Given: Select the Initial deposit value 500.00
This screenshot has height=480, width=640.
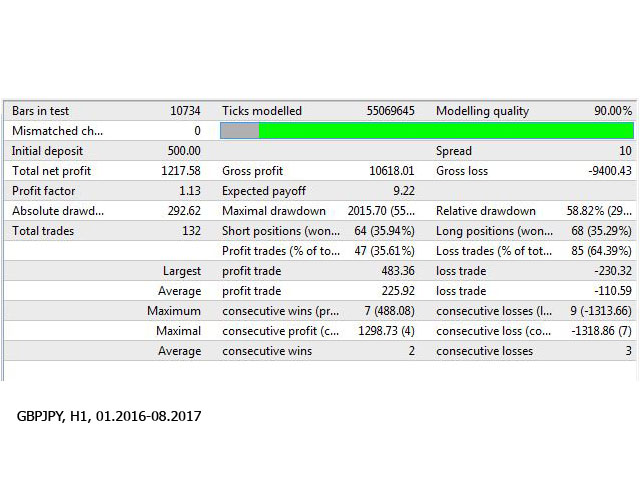Looking at the screenshot, I should (x=179, y=151).
